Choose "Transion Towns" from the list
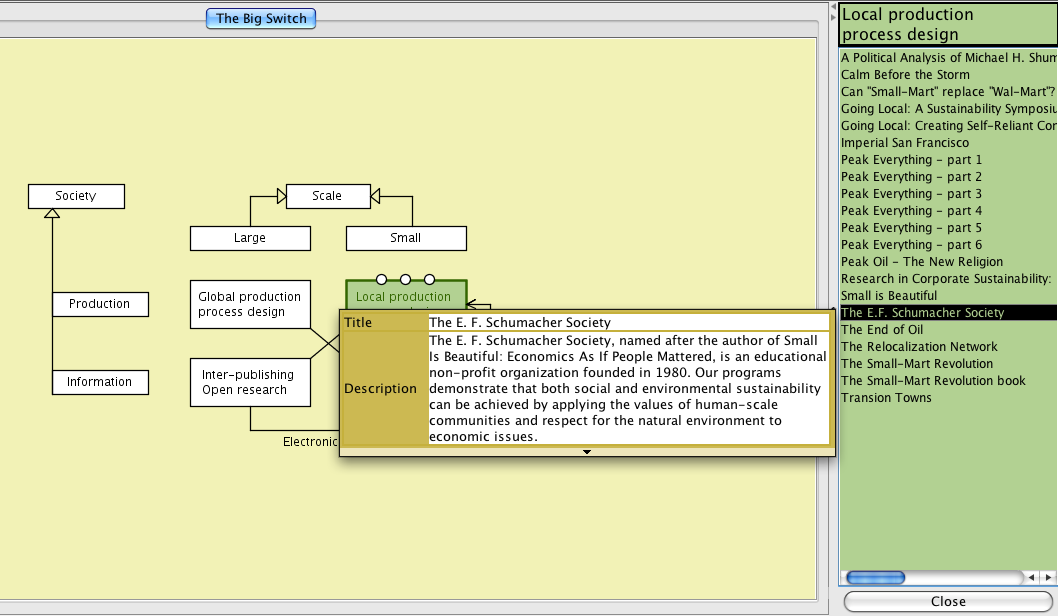Screen dimensions: 1058x616 point(886,398)
